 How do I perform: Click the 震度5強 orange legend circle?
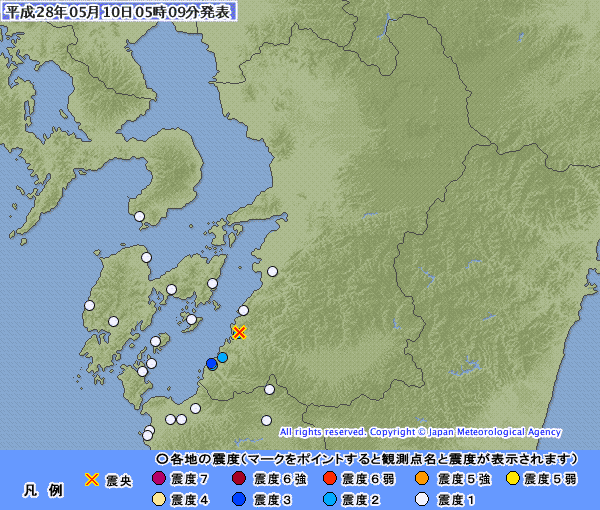point(422,478)
